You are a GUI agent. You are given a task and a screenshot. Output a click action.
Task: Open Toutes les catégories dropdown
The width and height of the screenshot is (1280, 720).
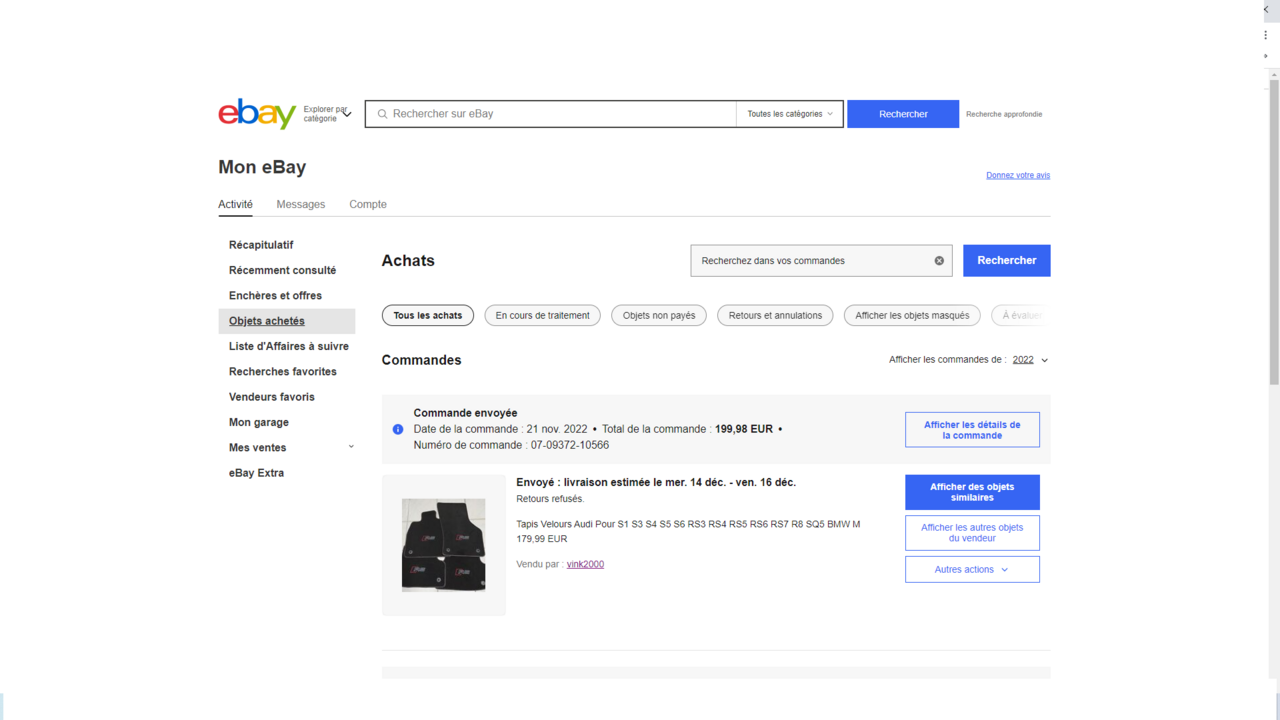pos(789,114)
